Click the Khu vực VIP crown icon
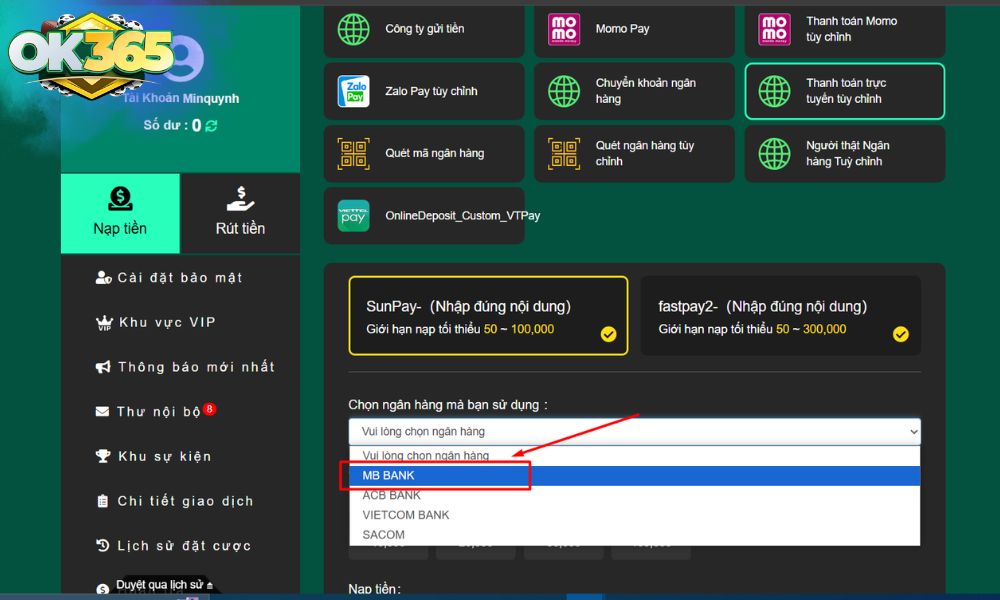 [103, 323]
